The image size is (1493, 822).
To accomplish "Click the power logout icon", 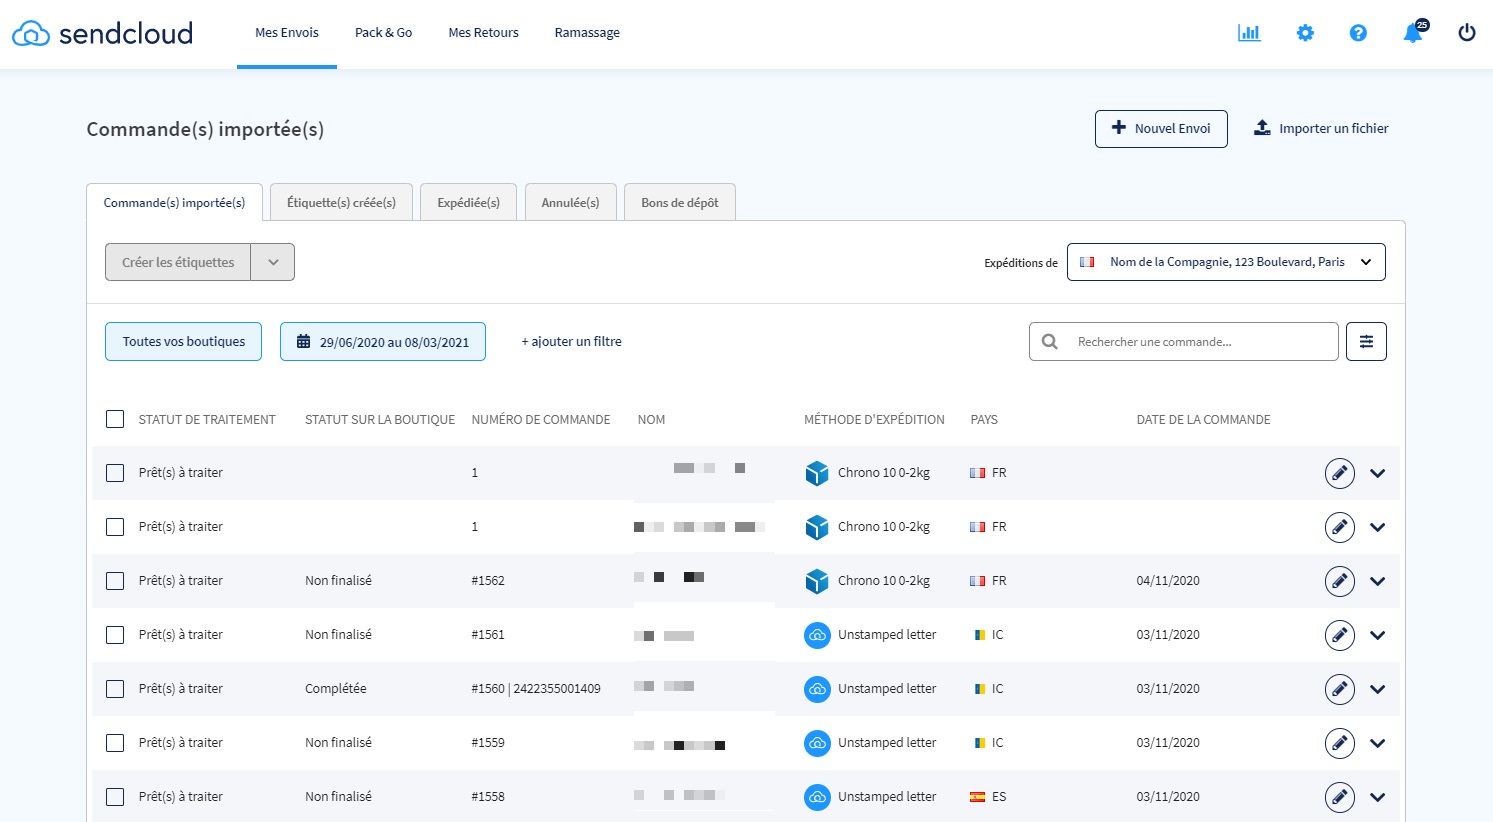I will point(1467,33).
